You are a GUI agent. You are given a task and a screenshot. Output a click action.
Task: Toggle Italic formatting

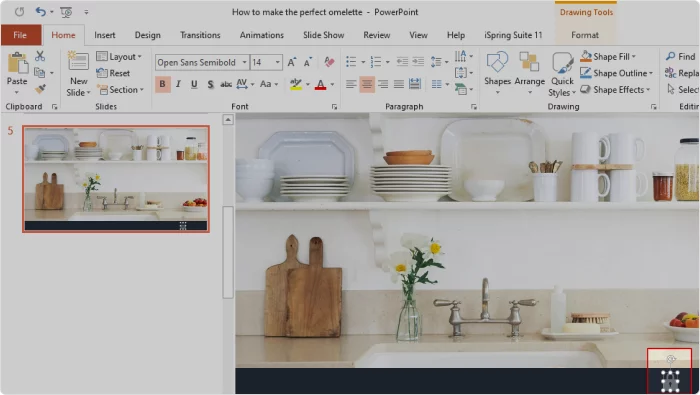178,84
